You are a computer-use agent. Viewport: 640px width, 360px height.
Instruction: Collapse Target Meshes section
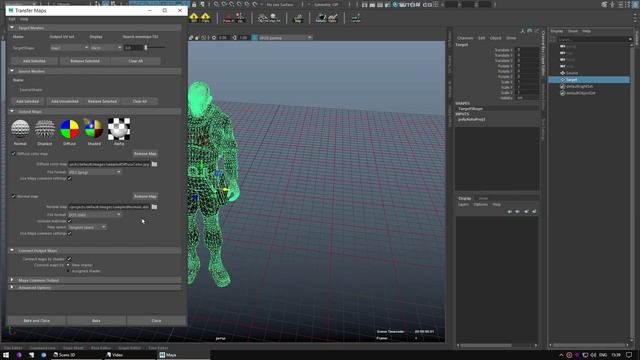click(12, 28)
